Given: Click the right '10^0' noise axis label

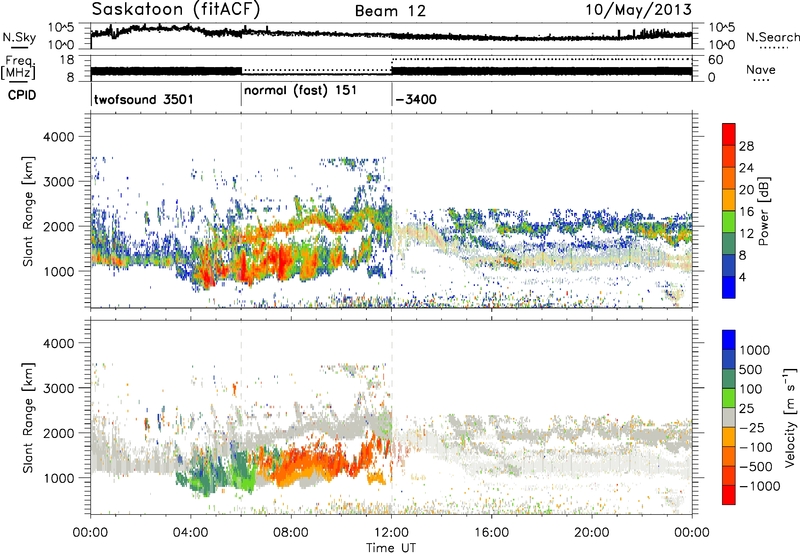Looking at the screenshot, I should click(x=721, y=45).
